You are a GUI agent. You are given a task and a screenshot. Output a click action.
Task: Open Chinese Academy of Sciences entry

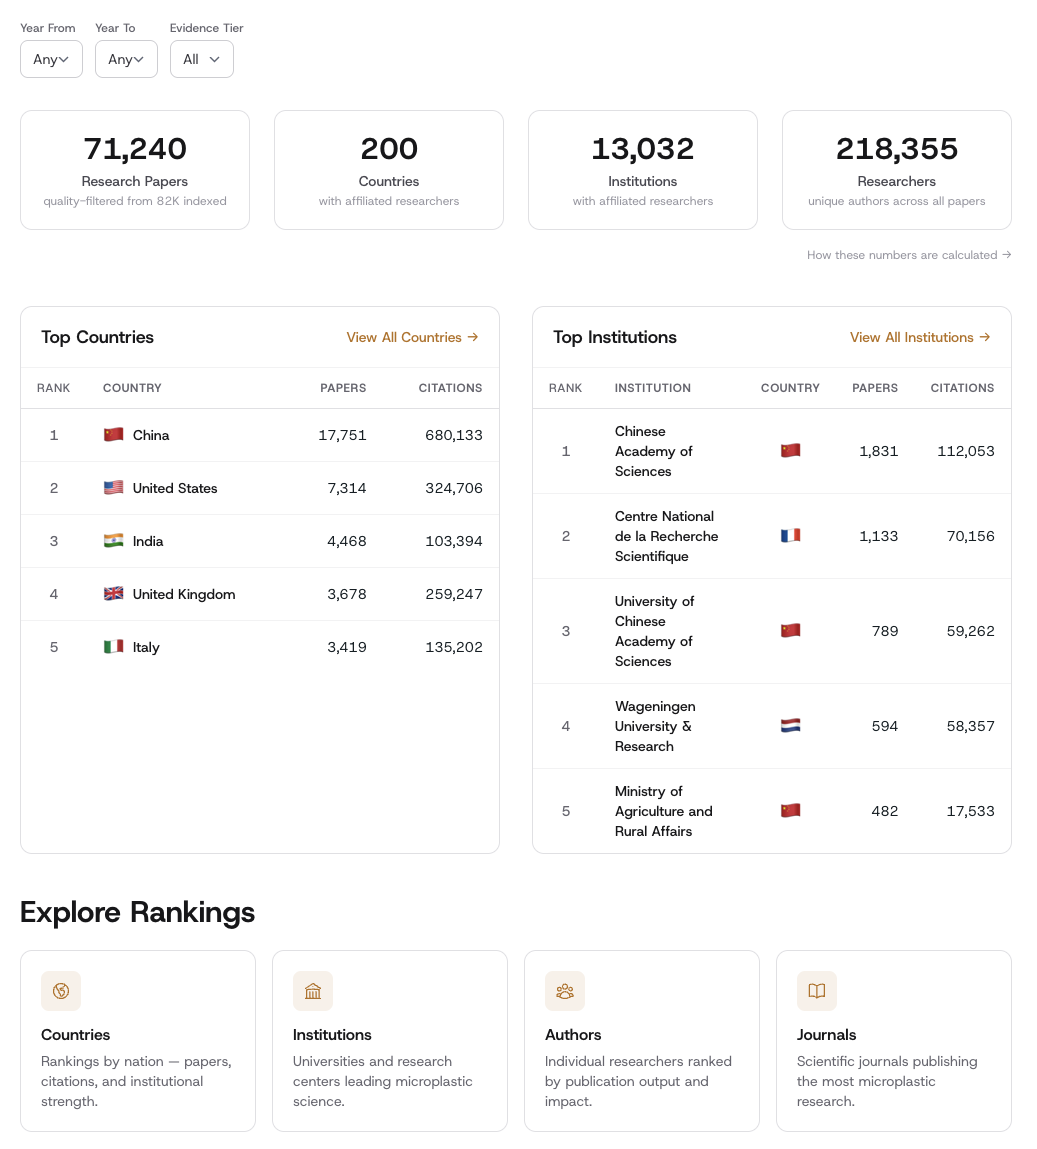653,451
